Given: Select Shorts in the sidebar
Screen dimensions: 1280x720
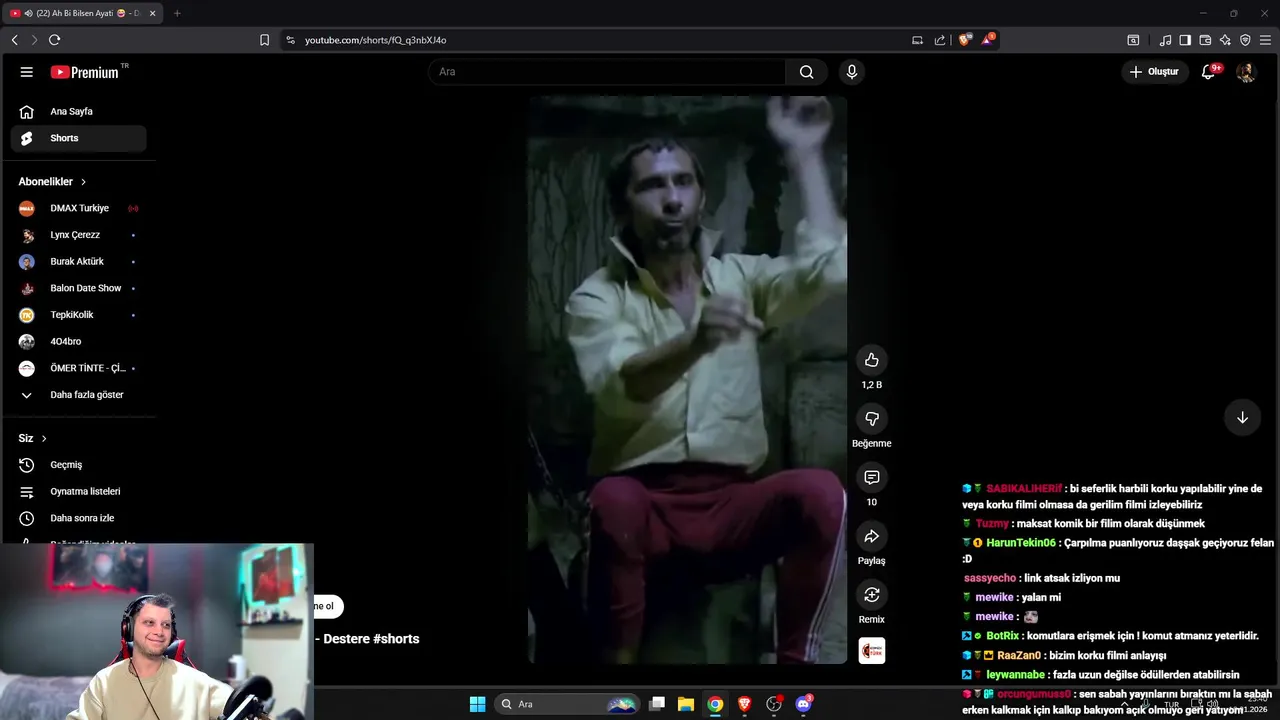Looking at the screenshot, I should coord(78,138).
